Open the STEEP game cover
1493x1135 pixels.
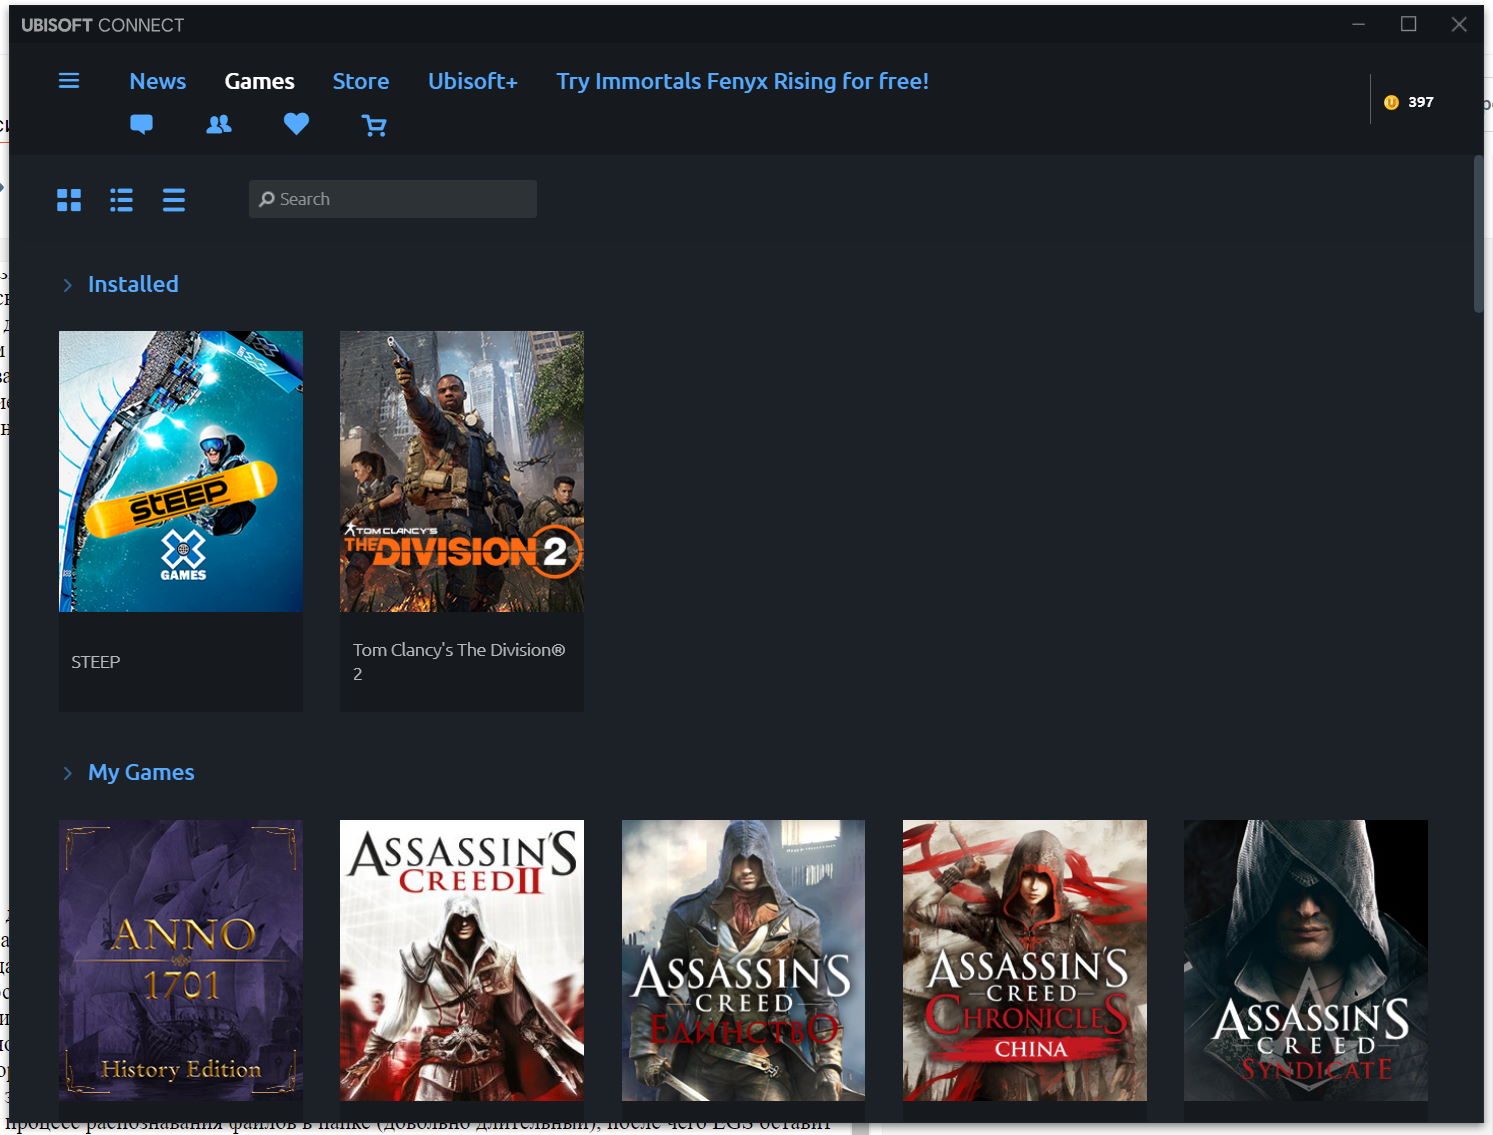(181, 471)
